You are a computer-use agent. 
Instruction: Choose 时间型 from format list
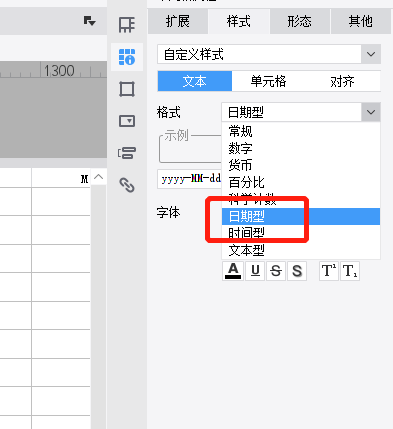coord(301,233)
